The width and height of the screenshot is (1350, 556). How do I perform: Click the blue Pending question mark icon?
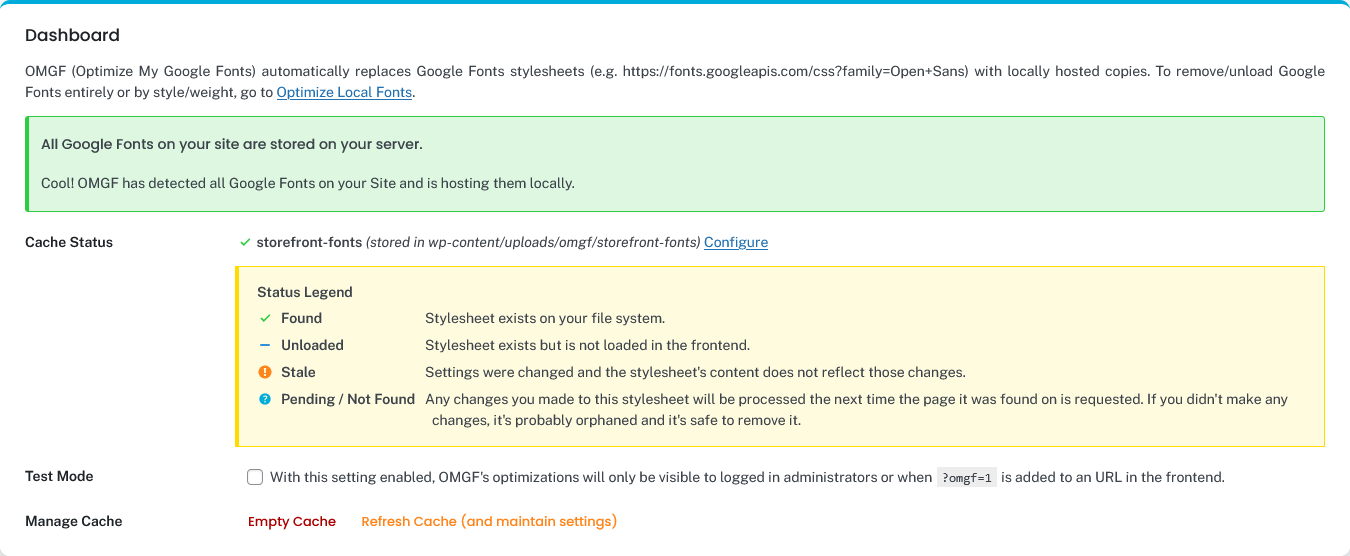(265, 399)
